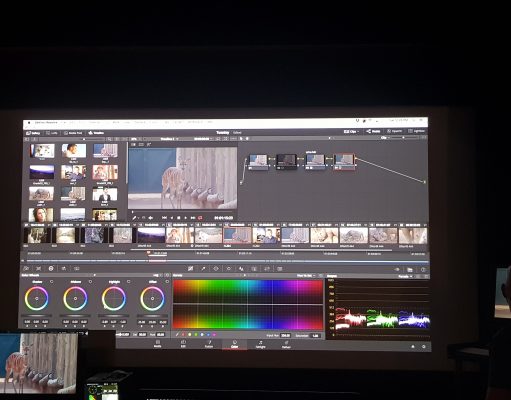Screen dimensions: 511x400
Task: Open the Gallery panel button
Action: point(34,133)
